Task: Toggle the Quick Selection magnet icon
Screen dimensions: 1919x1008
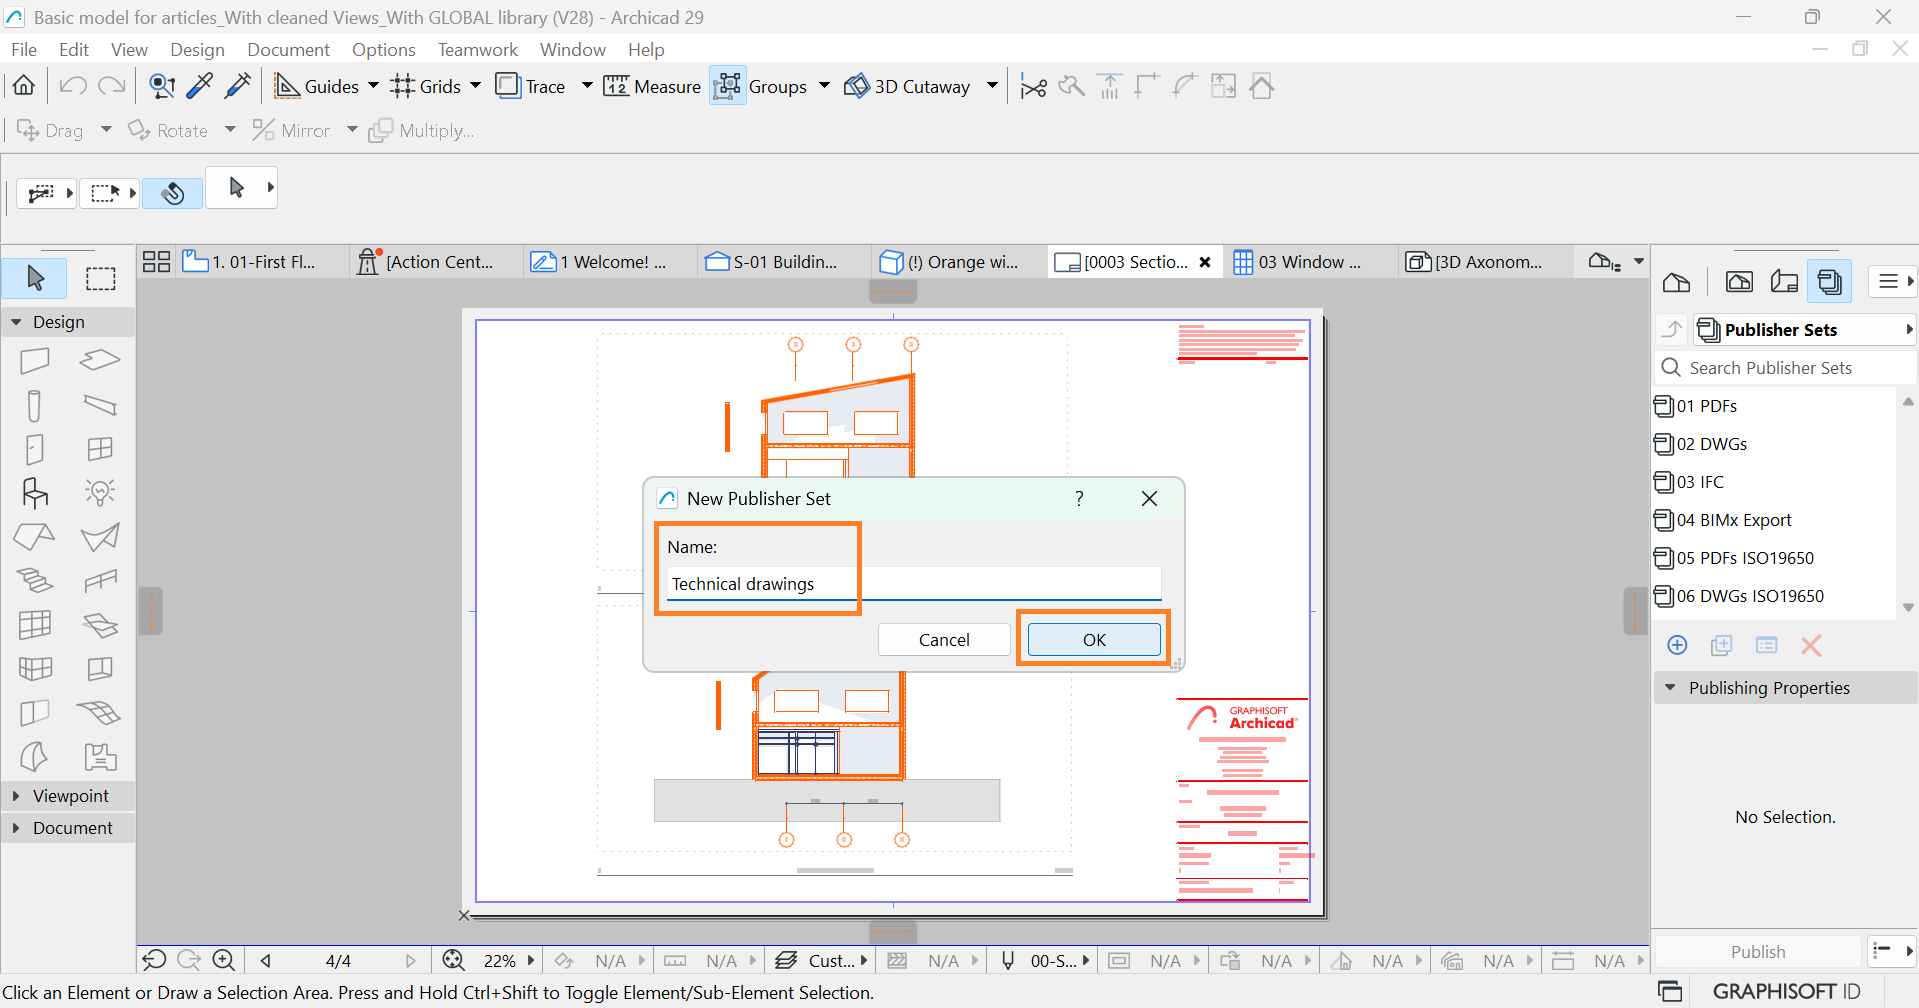Action: click(x=173, y=192)
